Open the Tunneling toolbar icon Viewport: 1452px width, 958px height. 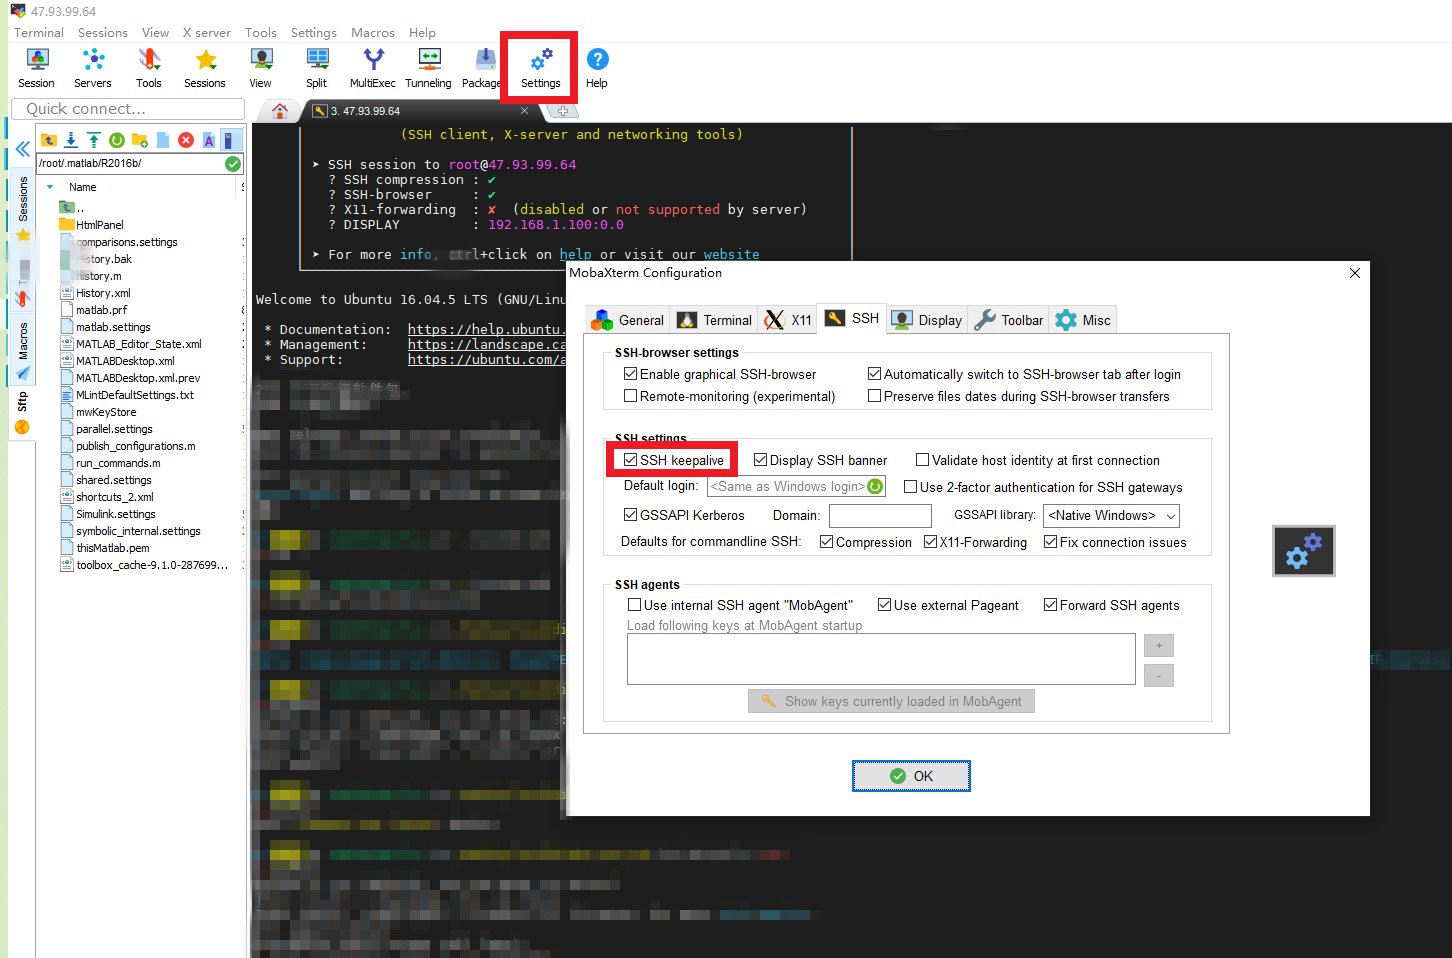(429, 68)
